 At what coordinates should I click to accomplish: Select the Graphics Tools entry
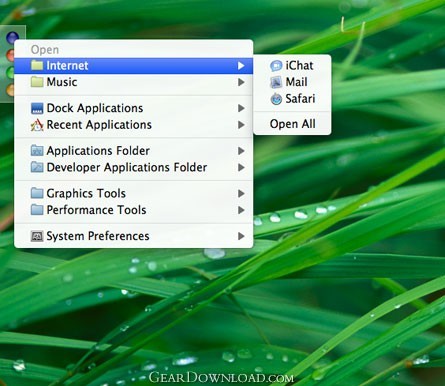point(134,193)
